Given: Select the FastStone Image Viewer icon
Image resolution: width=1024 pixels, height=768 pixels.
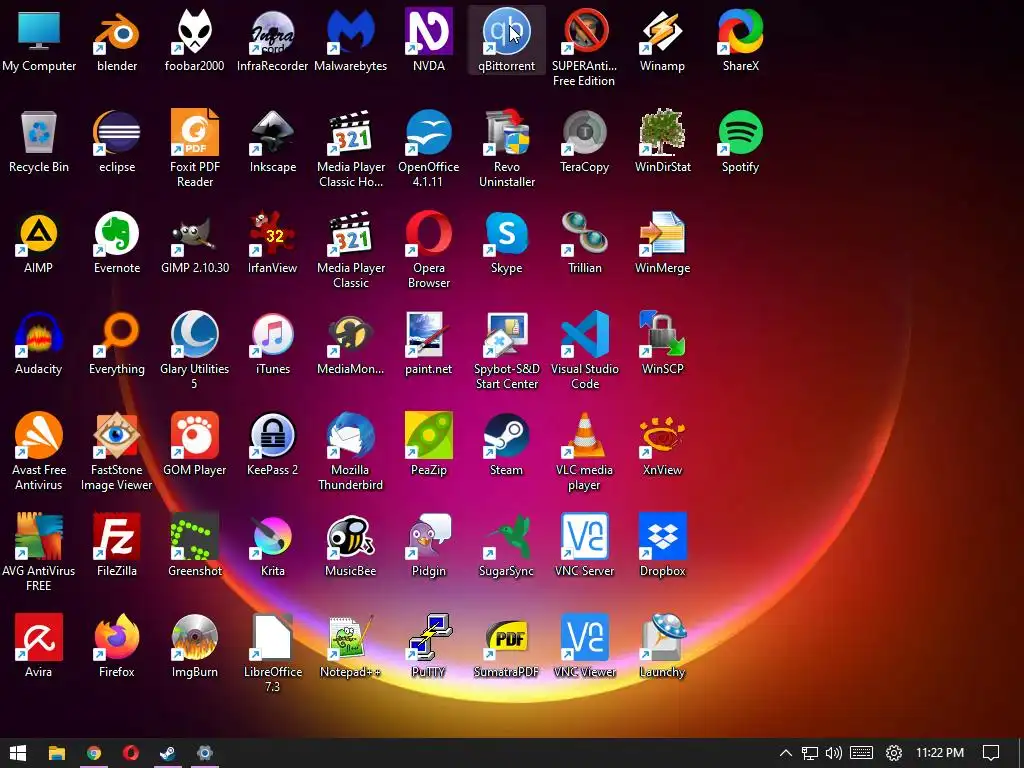Looking at the screenshot, I should click(117, 436).
